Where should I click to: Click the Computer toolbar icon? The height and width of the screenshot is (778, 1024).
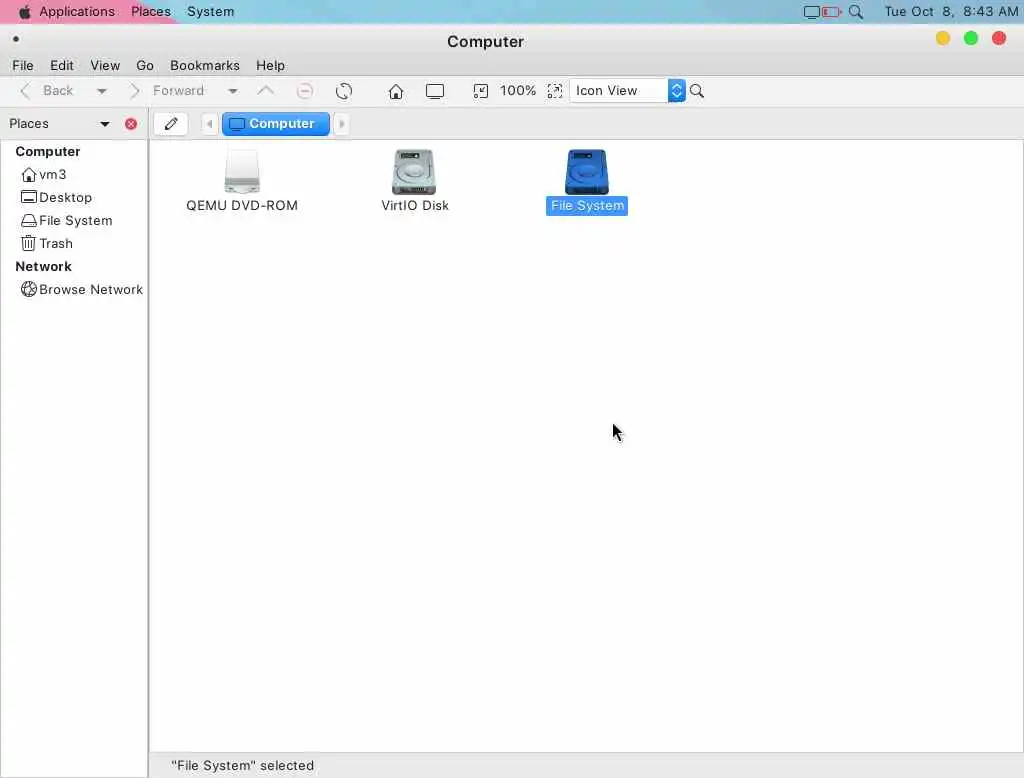435,91
